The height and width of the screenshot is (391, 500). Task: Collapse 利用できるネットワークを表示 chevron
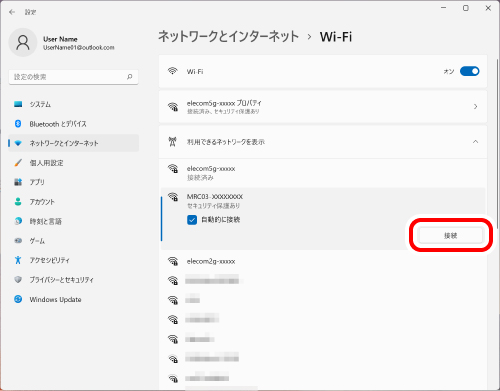[475, 142]
